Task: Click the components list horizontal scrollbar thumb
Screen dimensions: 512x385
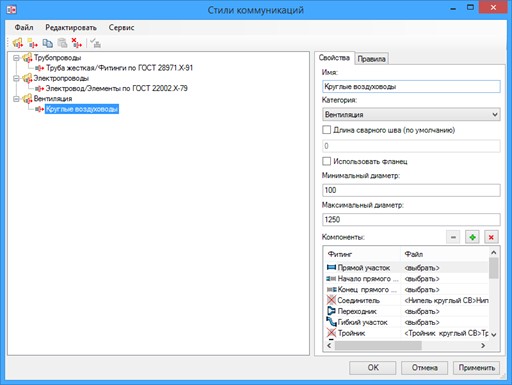Action: tap(378, 346)
